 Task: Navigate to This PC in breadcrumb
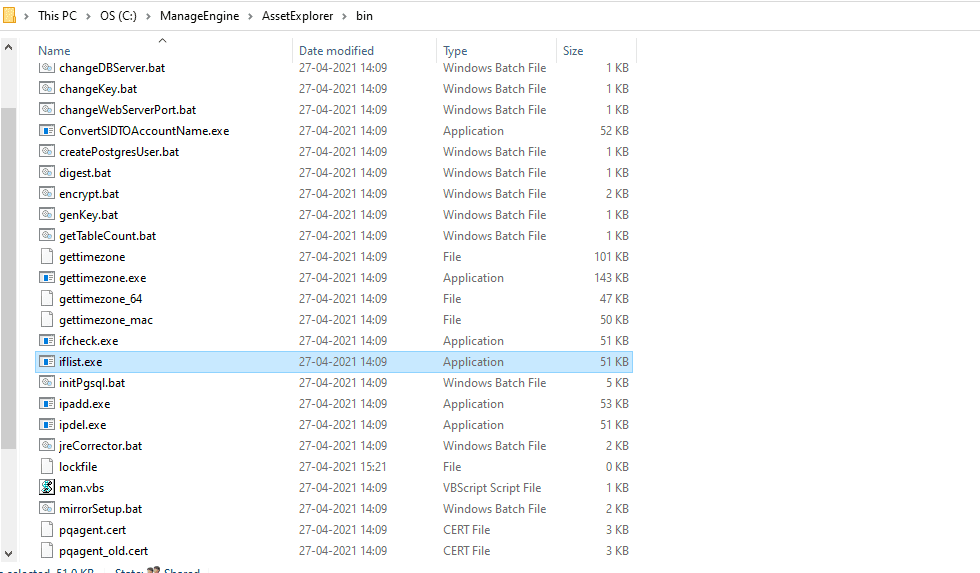[58, 16]
